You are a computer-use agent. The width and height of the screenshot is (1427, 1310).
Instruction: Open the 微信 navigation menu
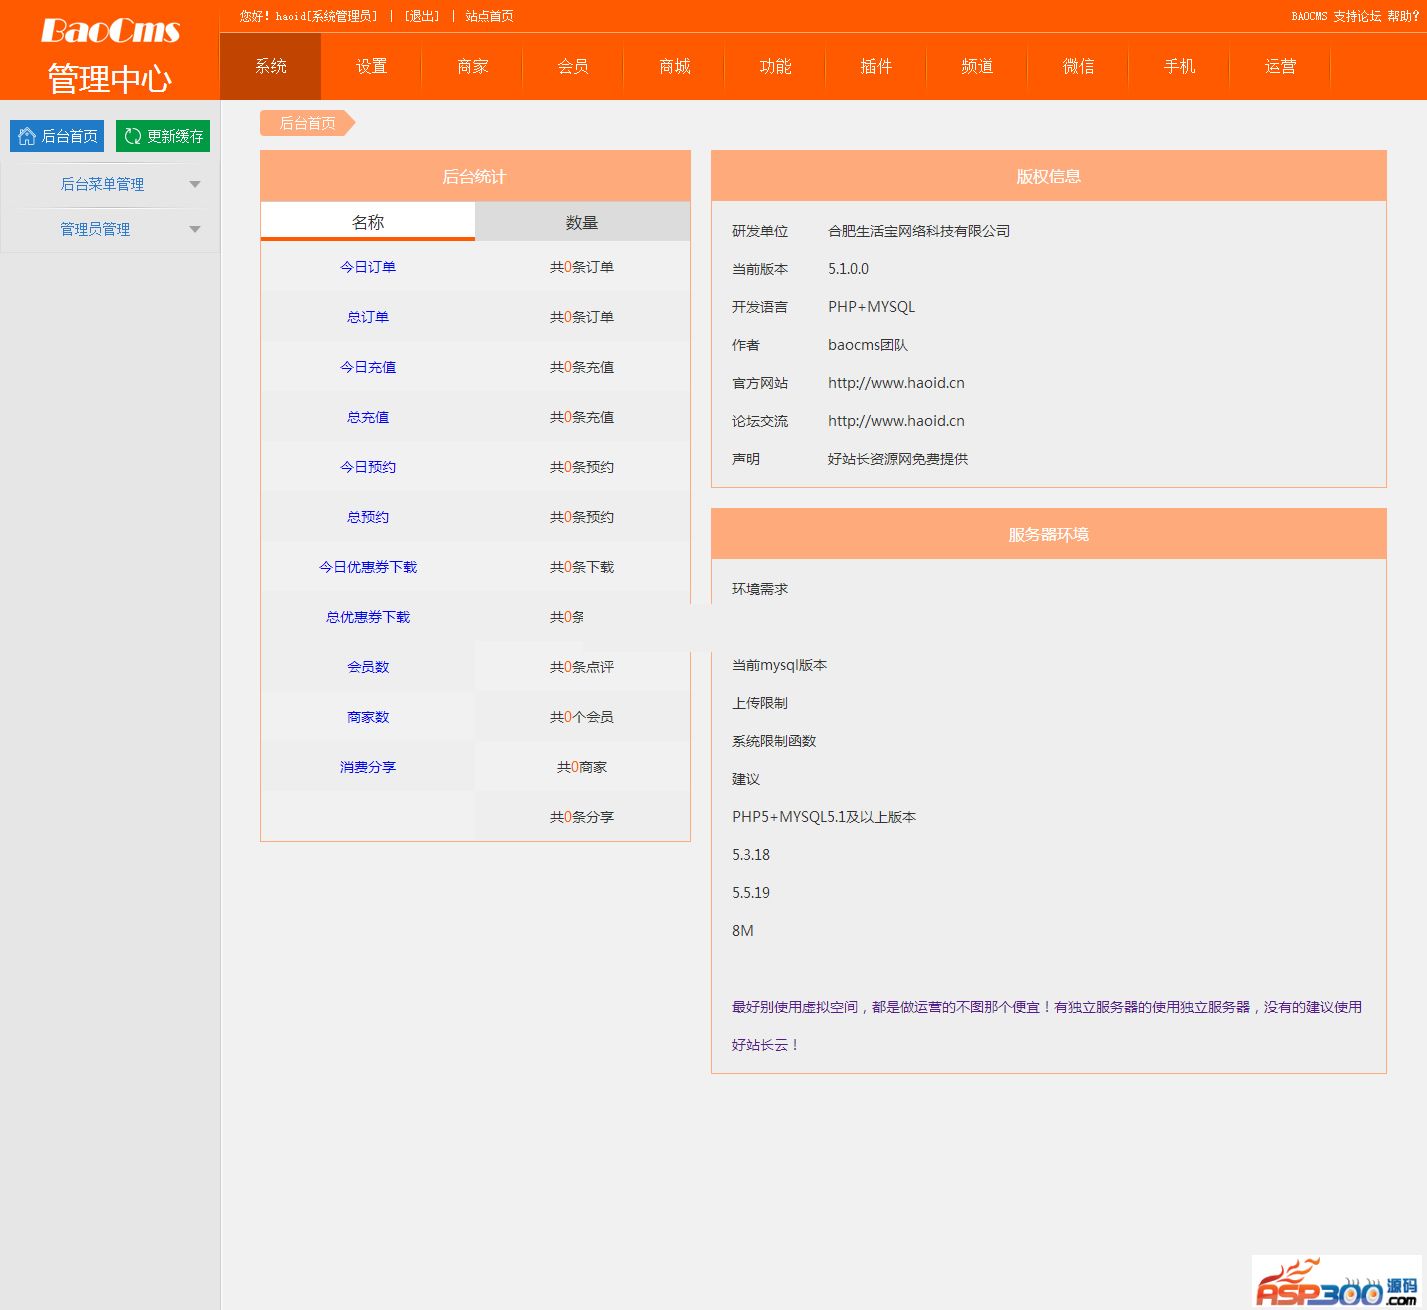tap(1078, 66)
